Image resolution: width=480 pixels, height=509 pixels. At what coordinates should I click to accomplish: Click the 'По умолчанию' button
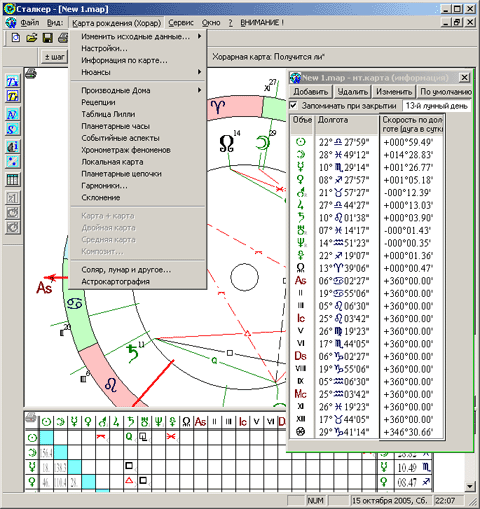(x=445, y=91)
